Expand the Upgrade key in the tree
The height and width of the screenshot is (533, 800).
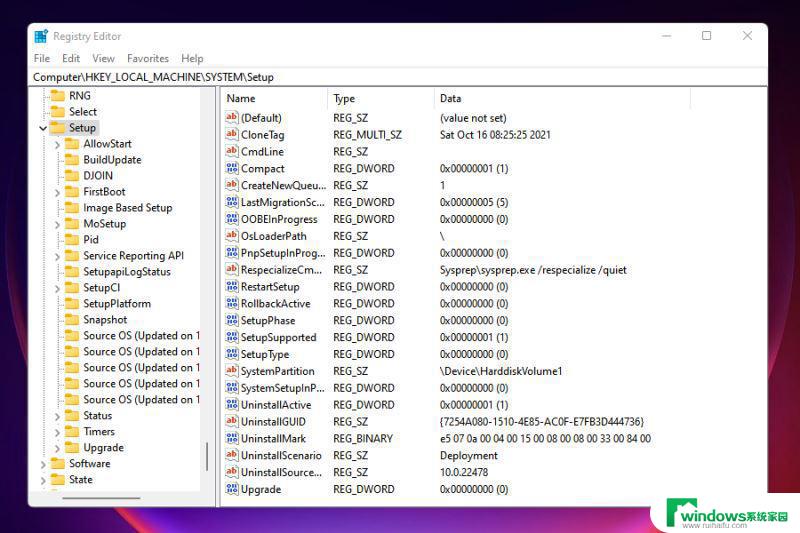(57, 448)
